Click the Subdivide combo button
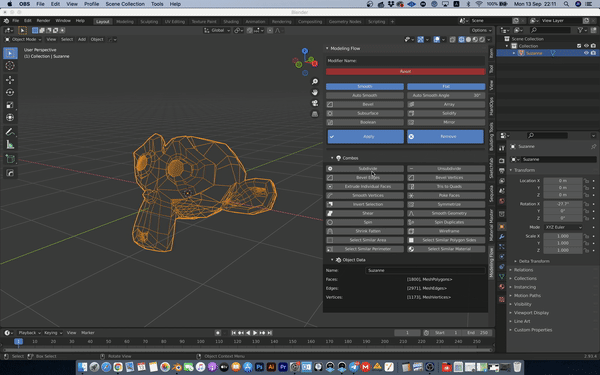Image resolution: width=600 pixels, height=375 pixels. click(x=365, y=169)
